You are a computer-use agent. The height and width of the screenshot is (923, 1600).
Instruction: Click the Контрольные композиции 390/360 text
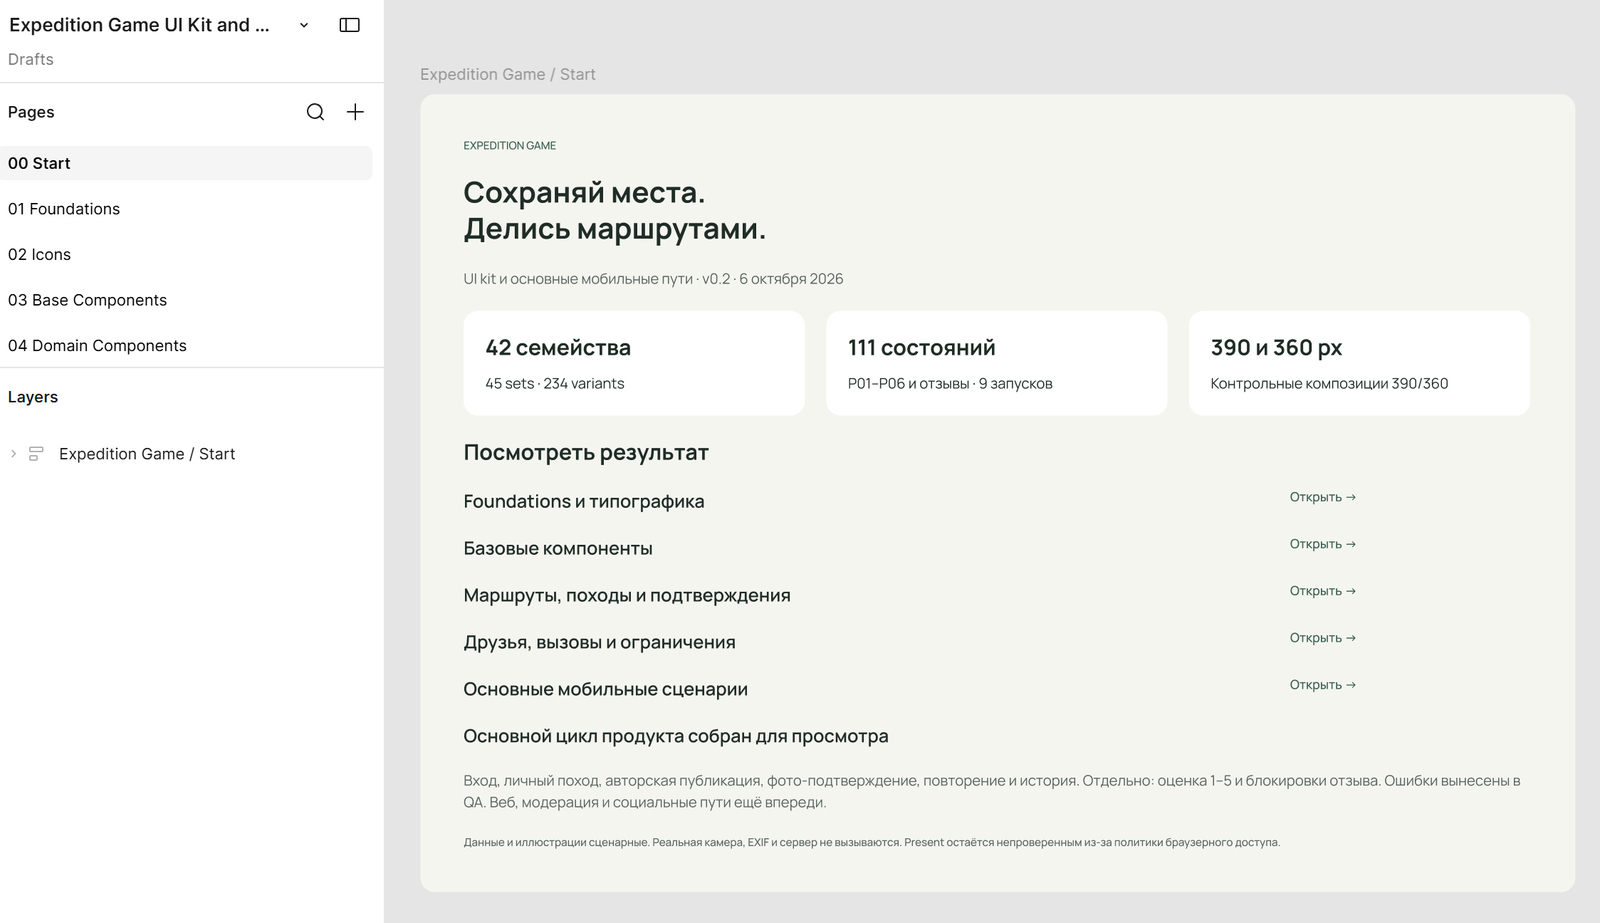(1329, 383)
